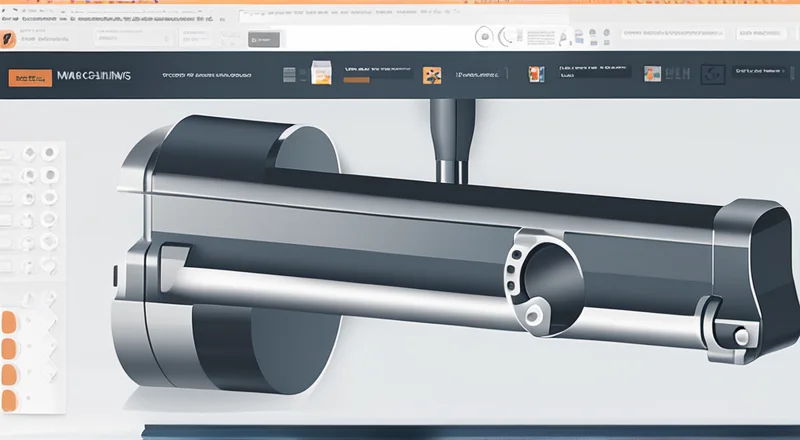Image resolution: width=800 pixels, height=440 pixels.
Task: Toggle the first orange switch in the left panel
Action: (x=9, y=321)
